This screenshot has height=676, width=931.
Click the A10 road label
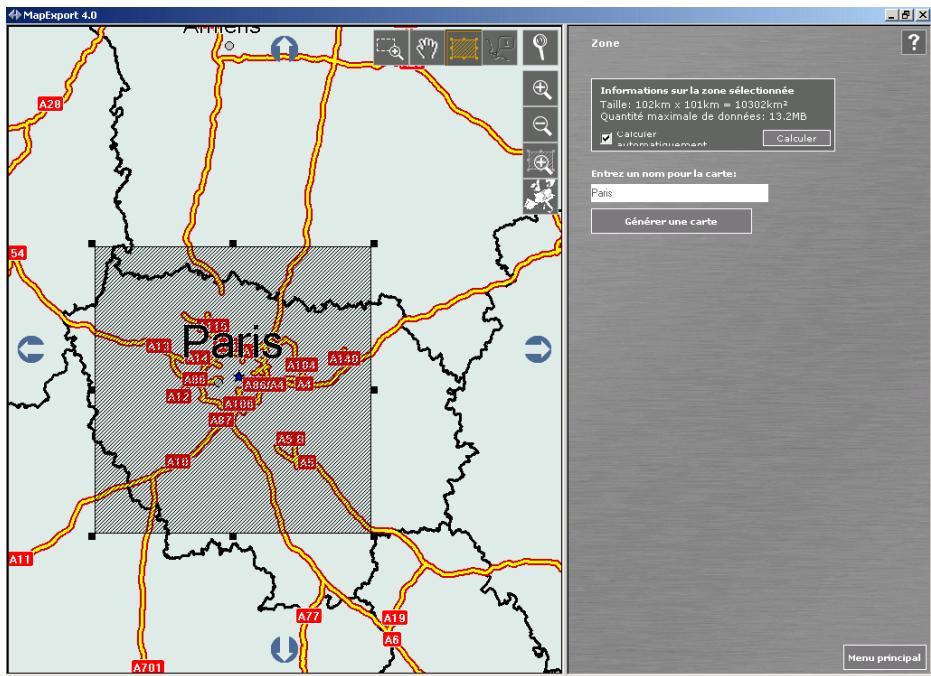coord(178,461)
